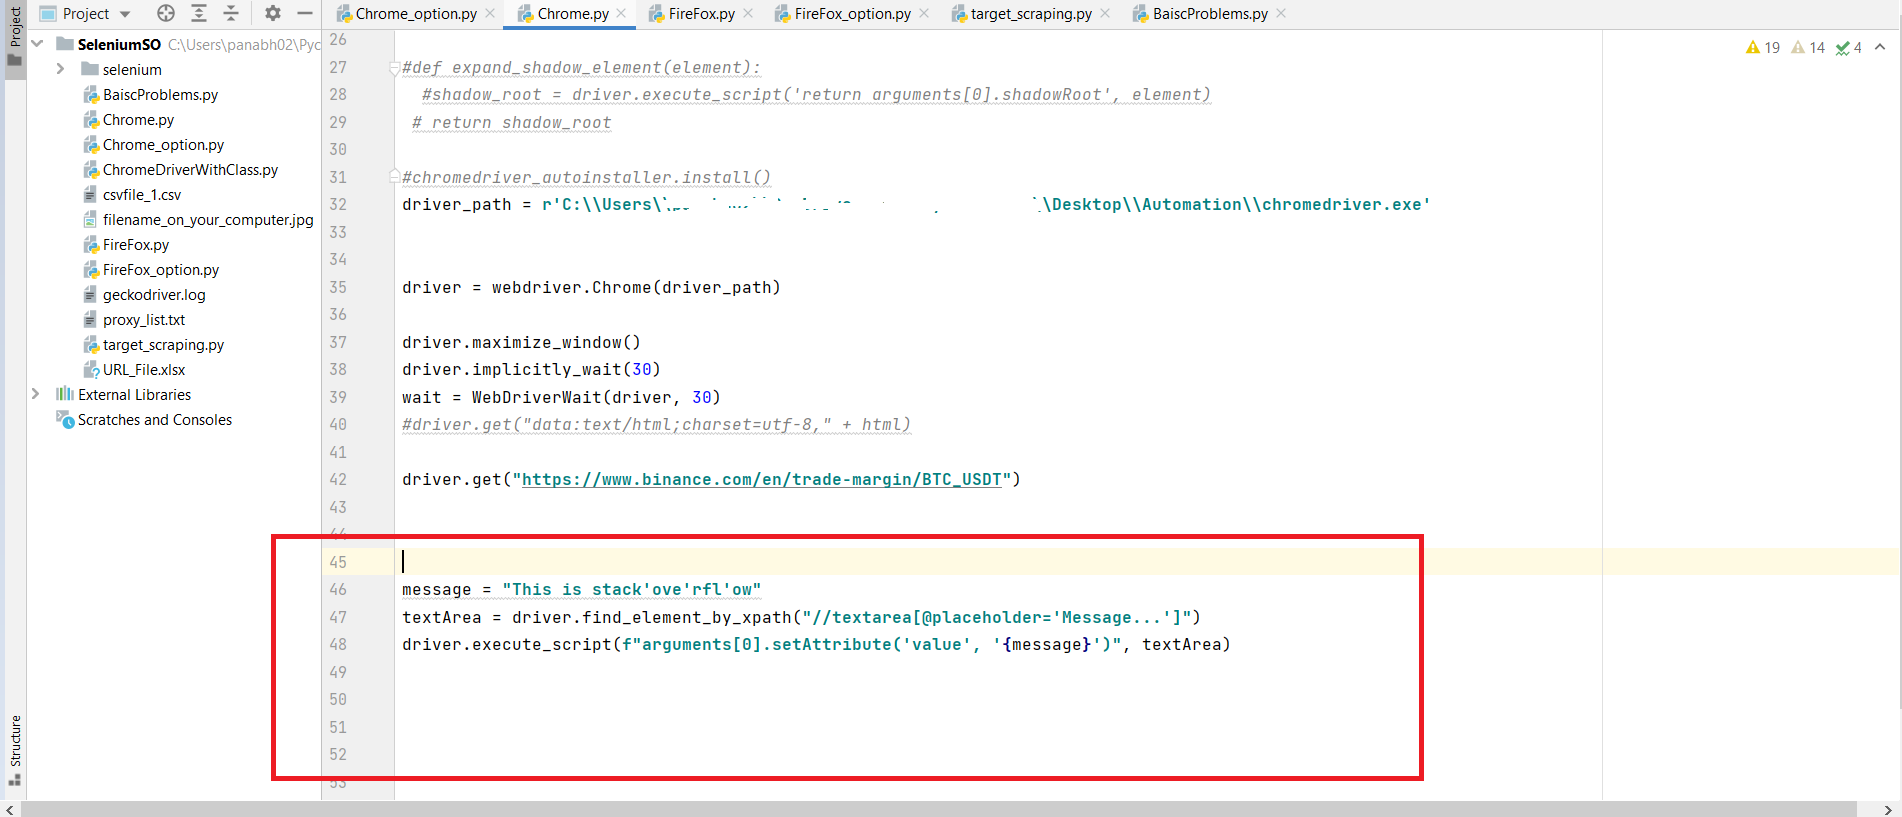Screen dimensions: 1902x817
Task: Click the Python file icon beside Chrome.py in tree
Action: 91,119
